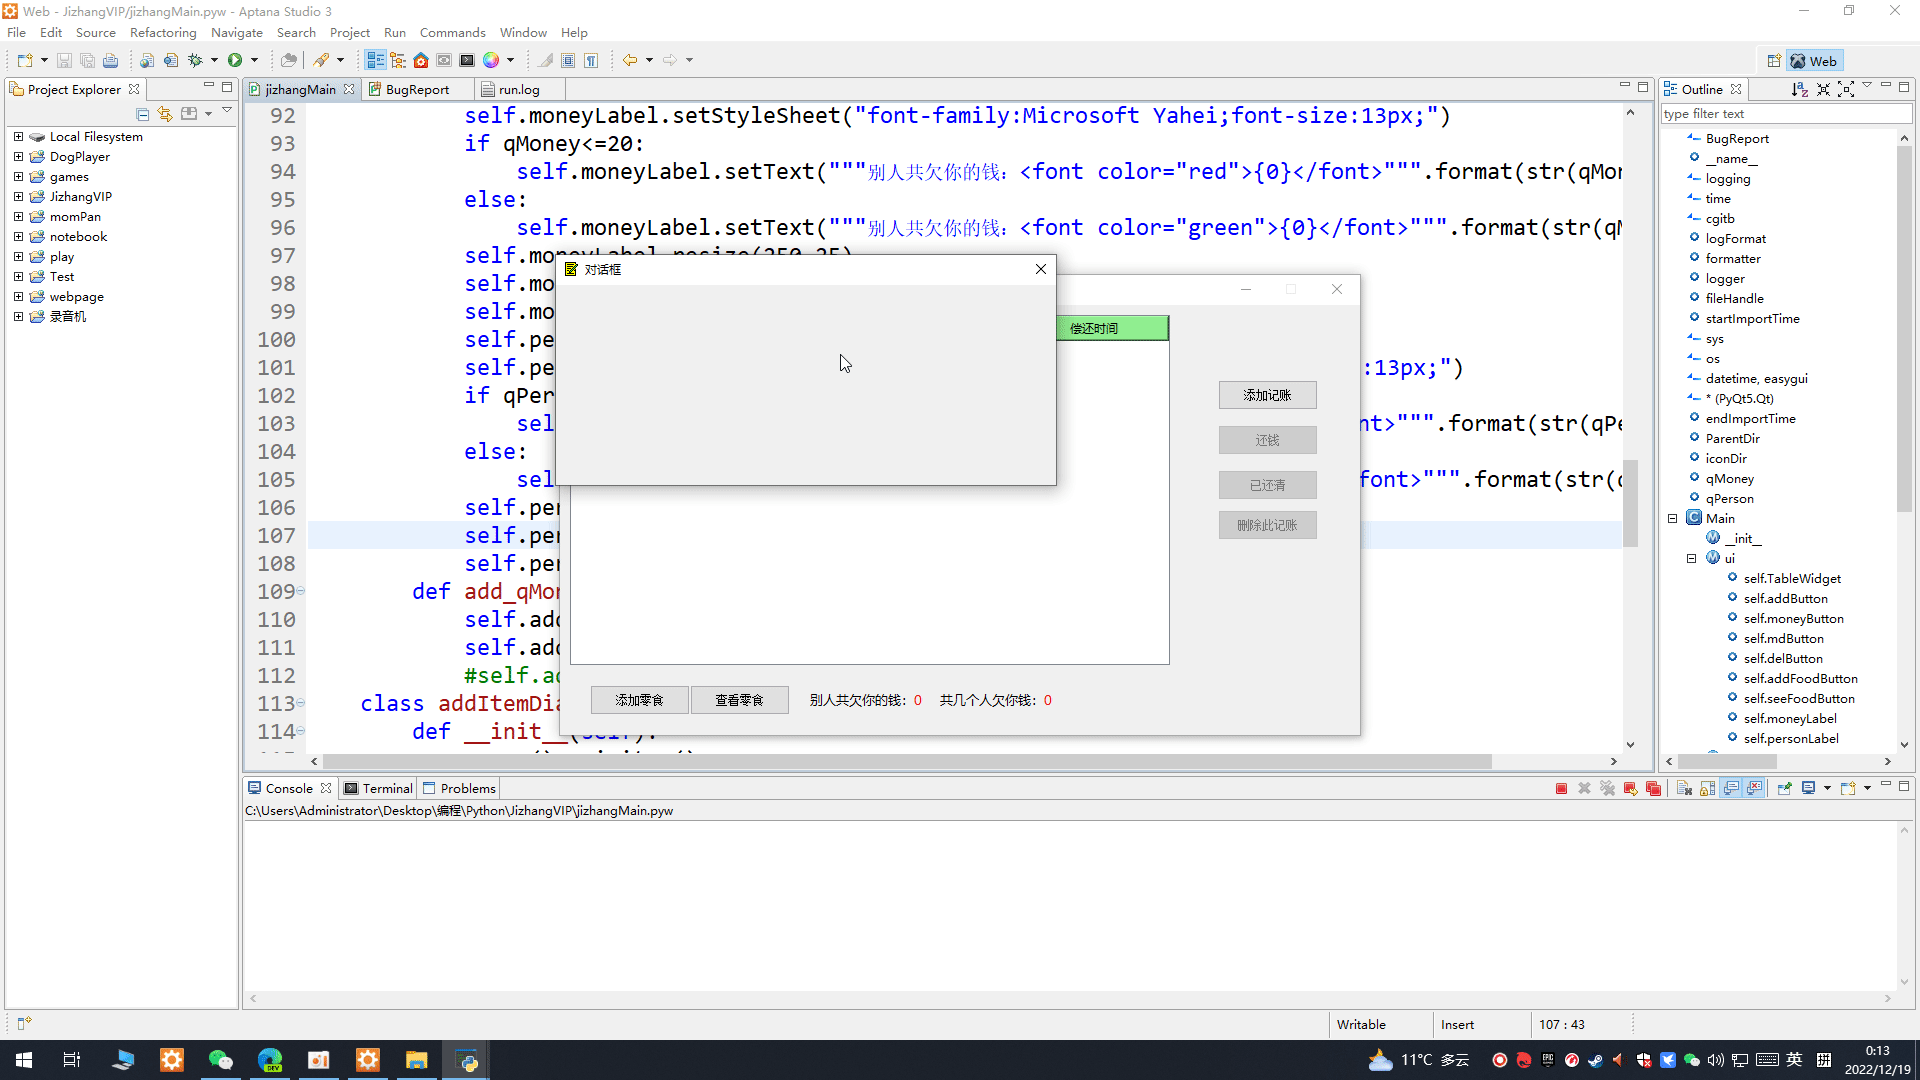
Task: Click Collapse All in Project Explorer
Action: click(142, 114)
